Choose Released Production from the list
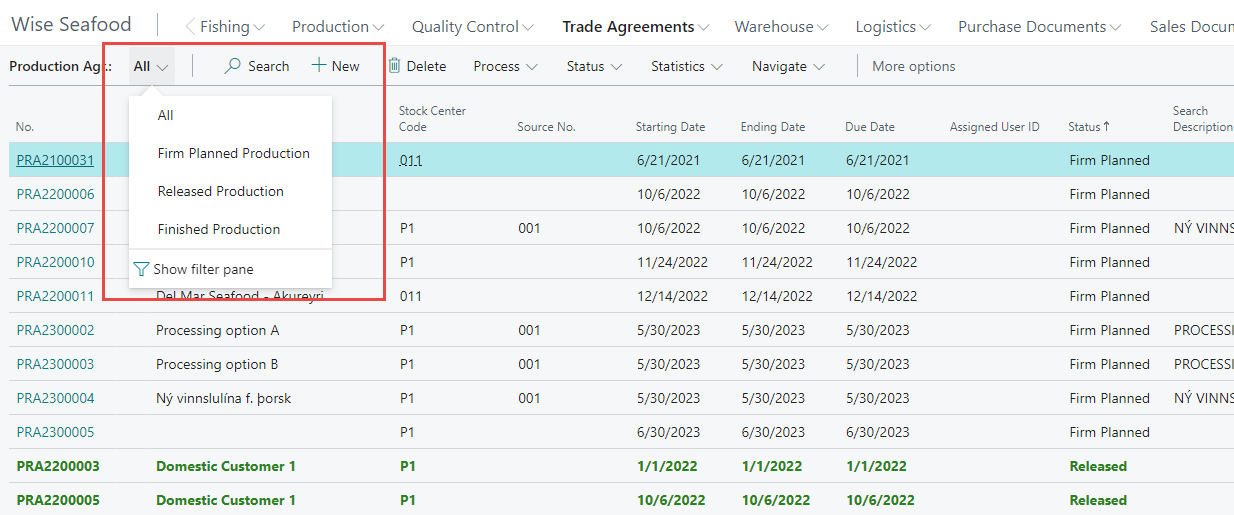 click(220, 191)
